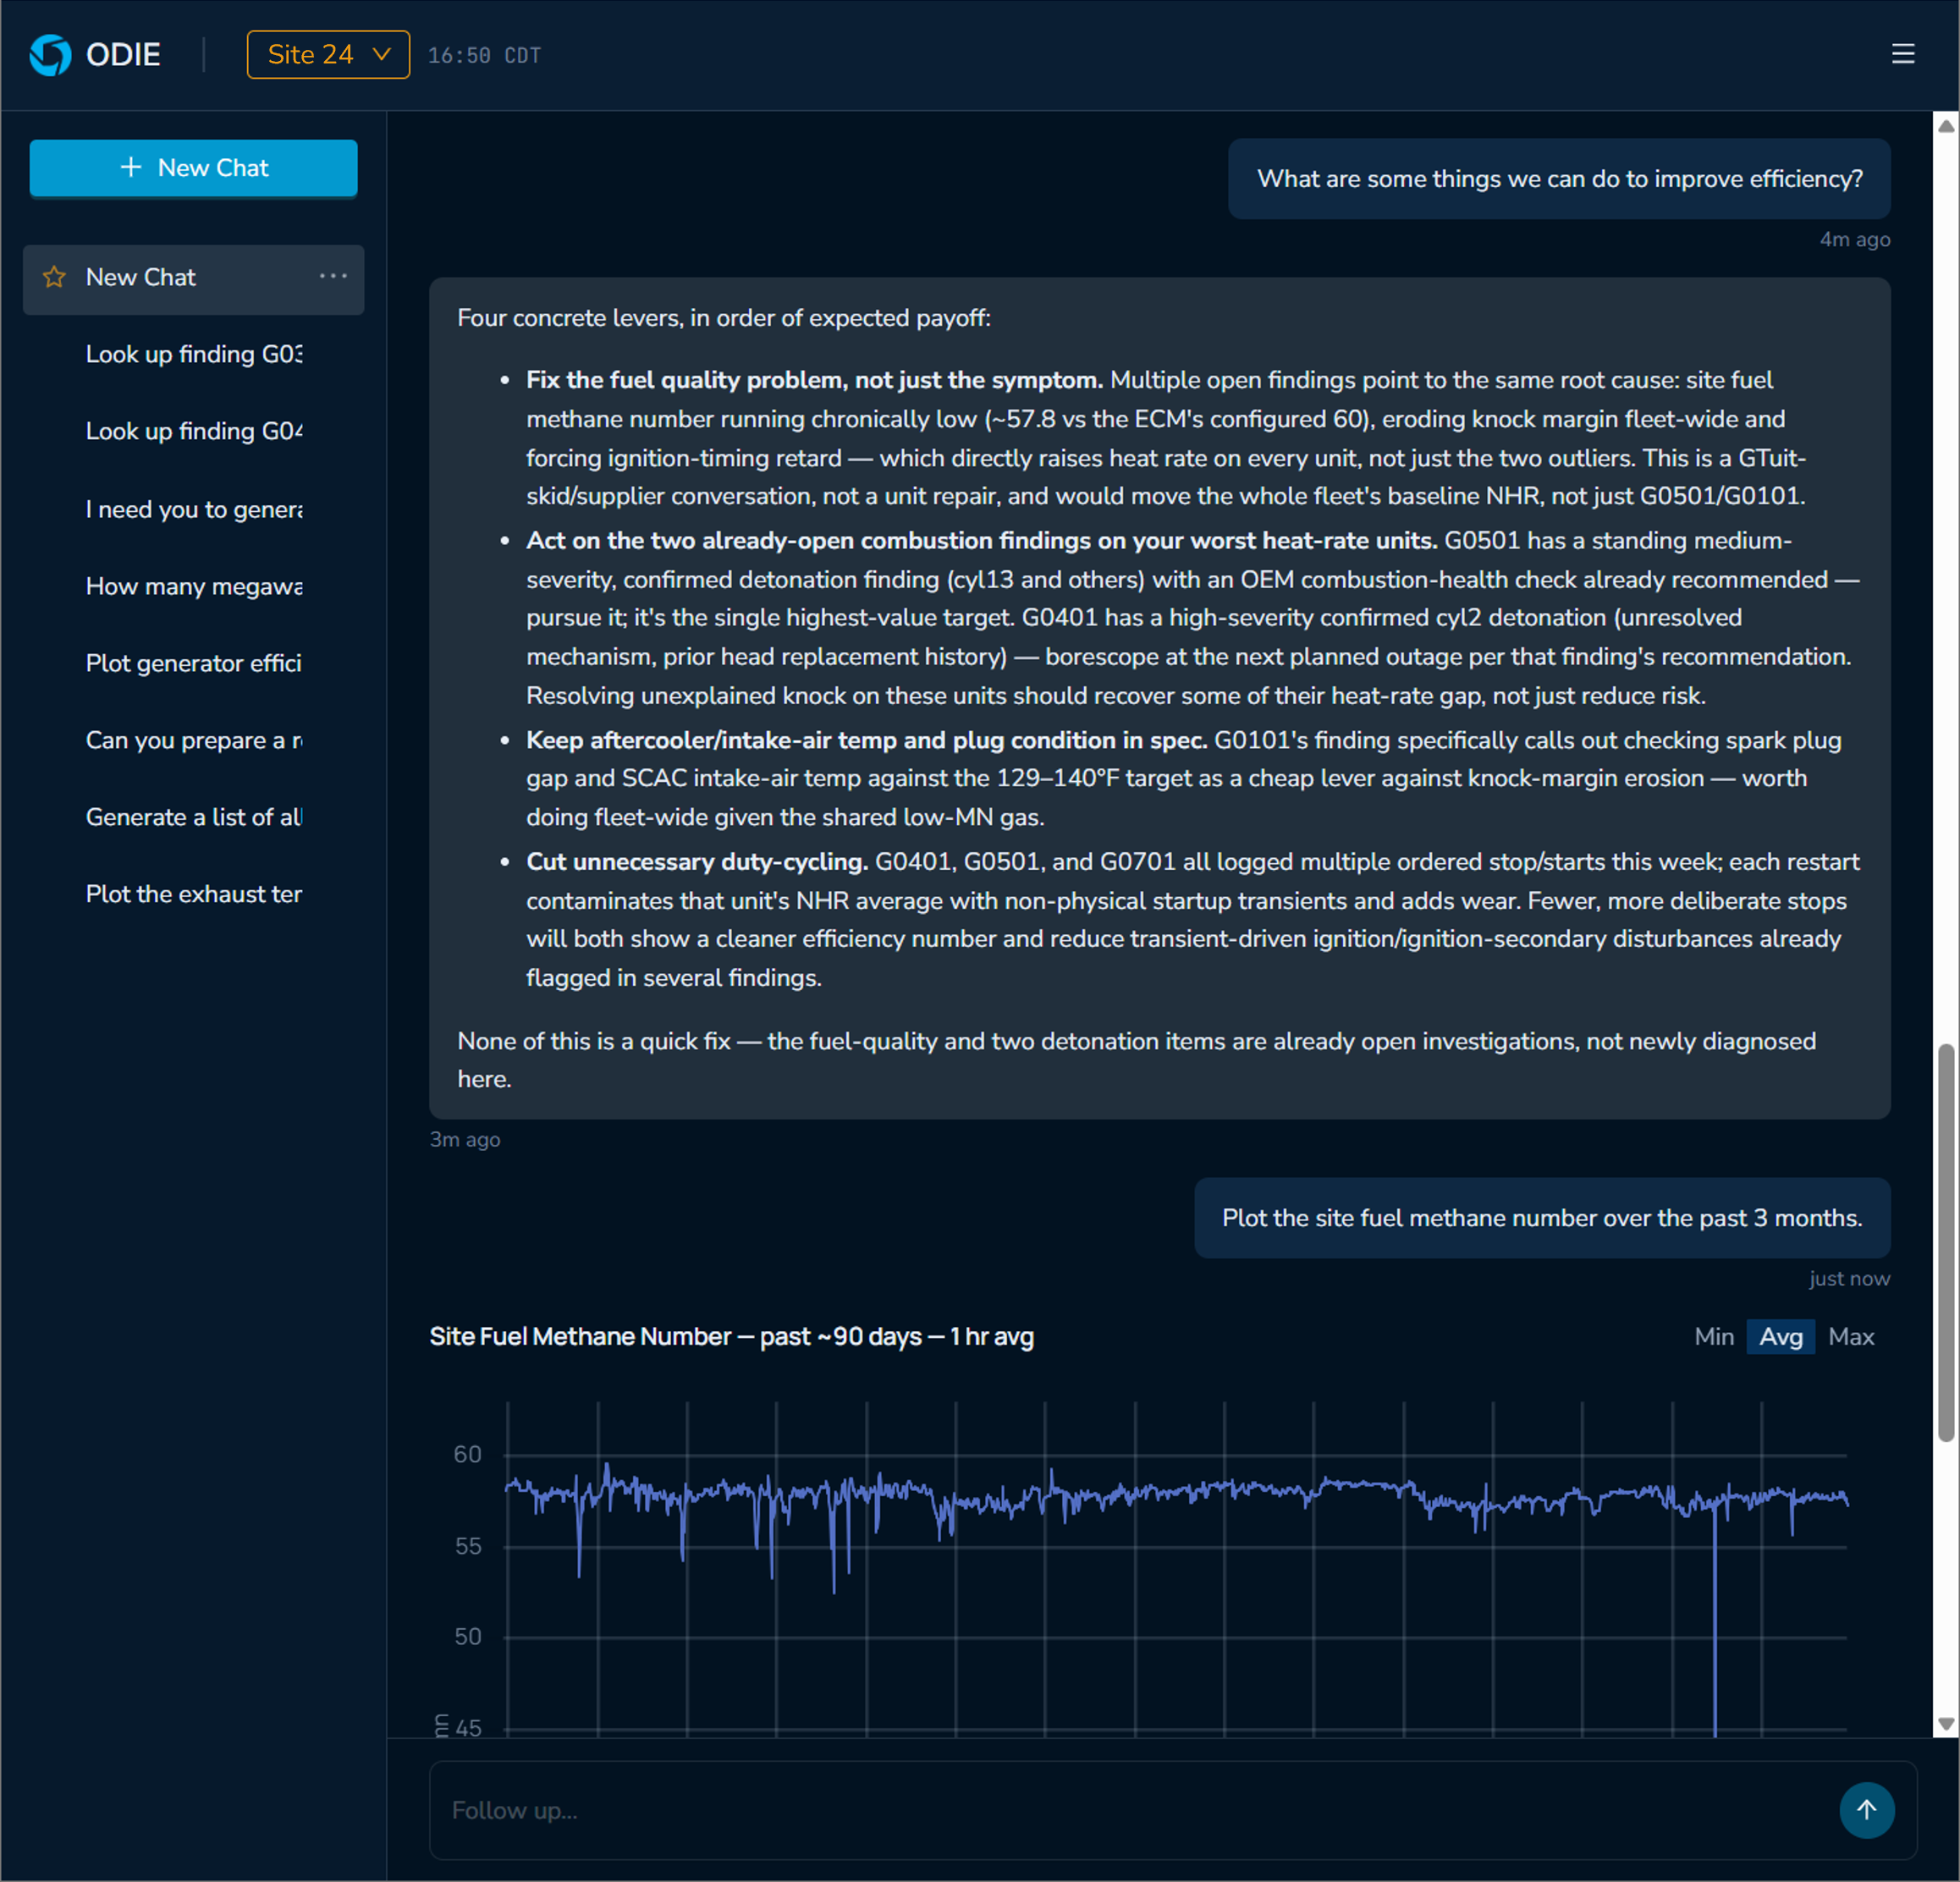Viewport: 1960px width, 1882px height.
Task: Click the 60 y-axis label
Action: (x=467, y=1455)
